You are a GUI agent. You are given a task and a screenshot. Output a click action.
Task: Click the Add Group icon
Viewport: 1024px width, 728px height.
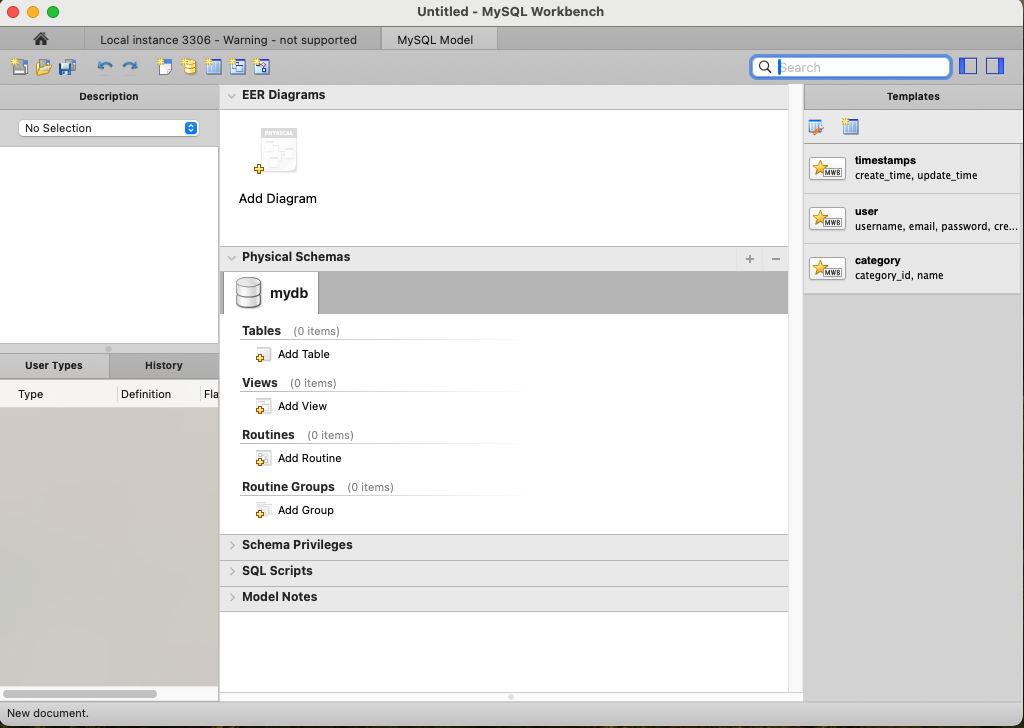(263, 511)
